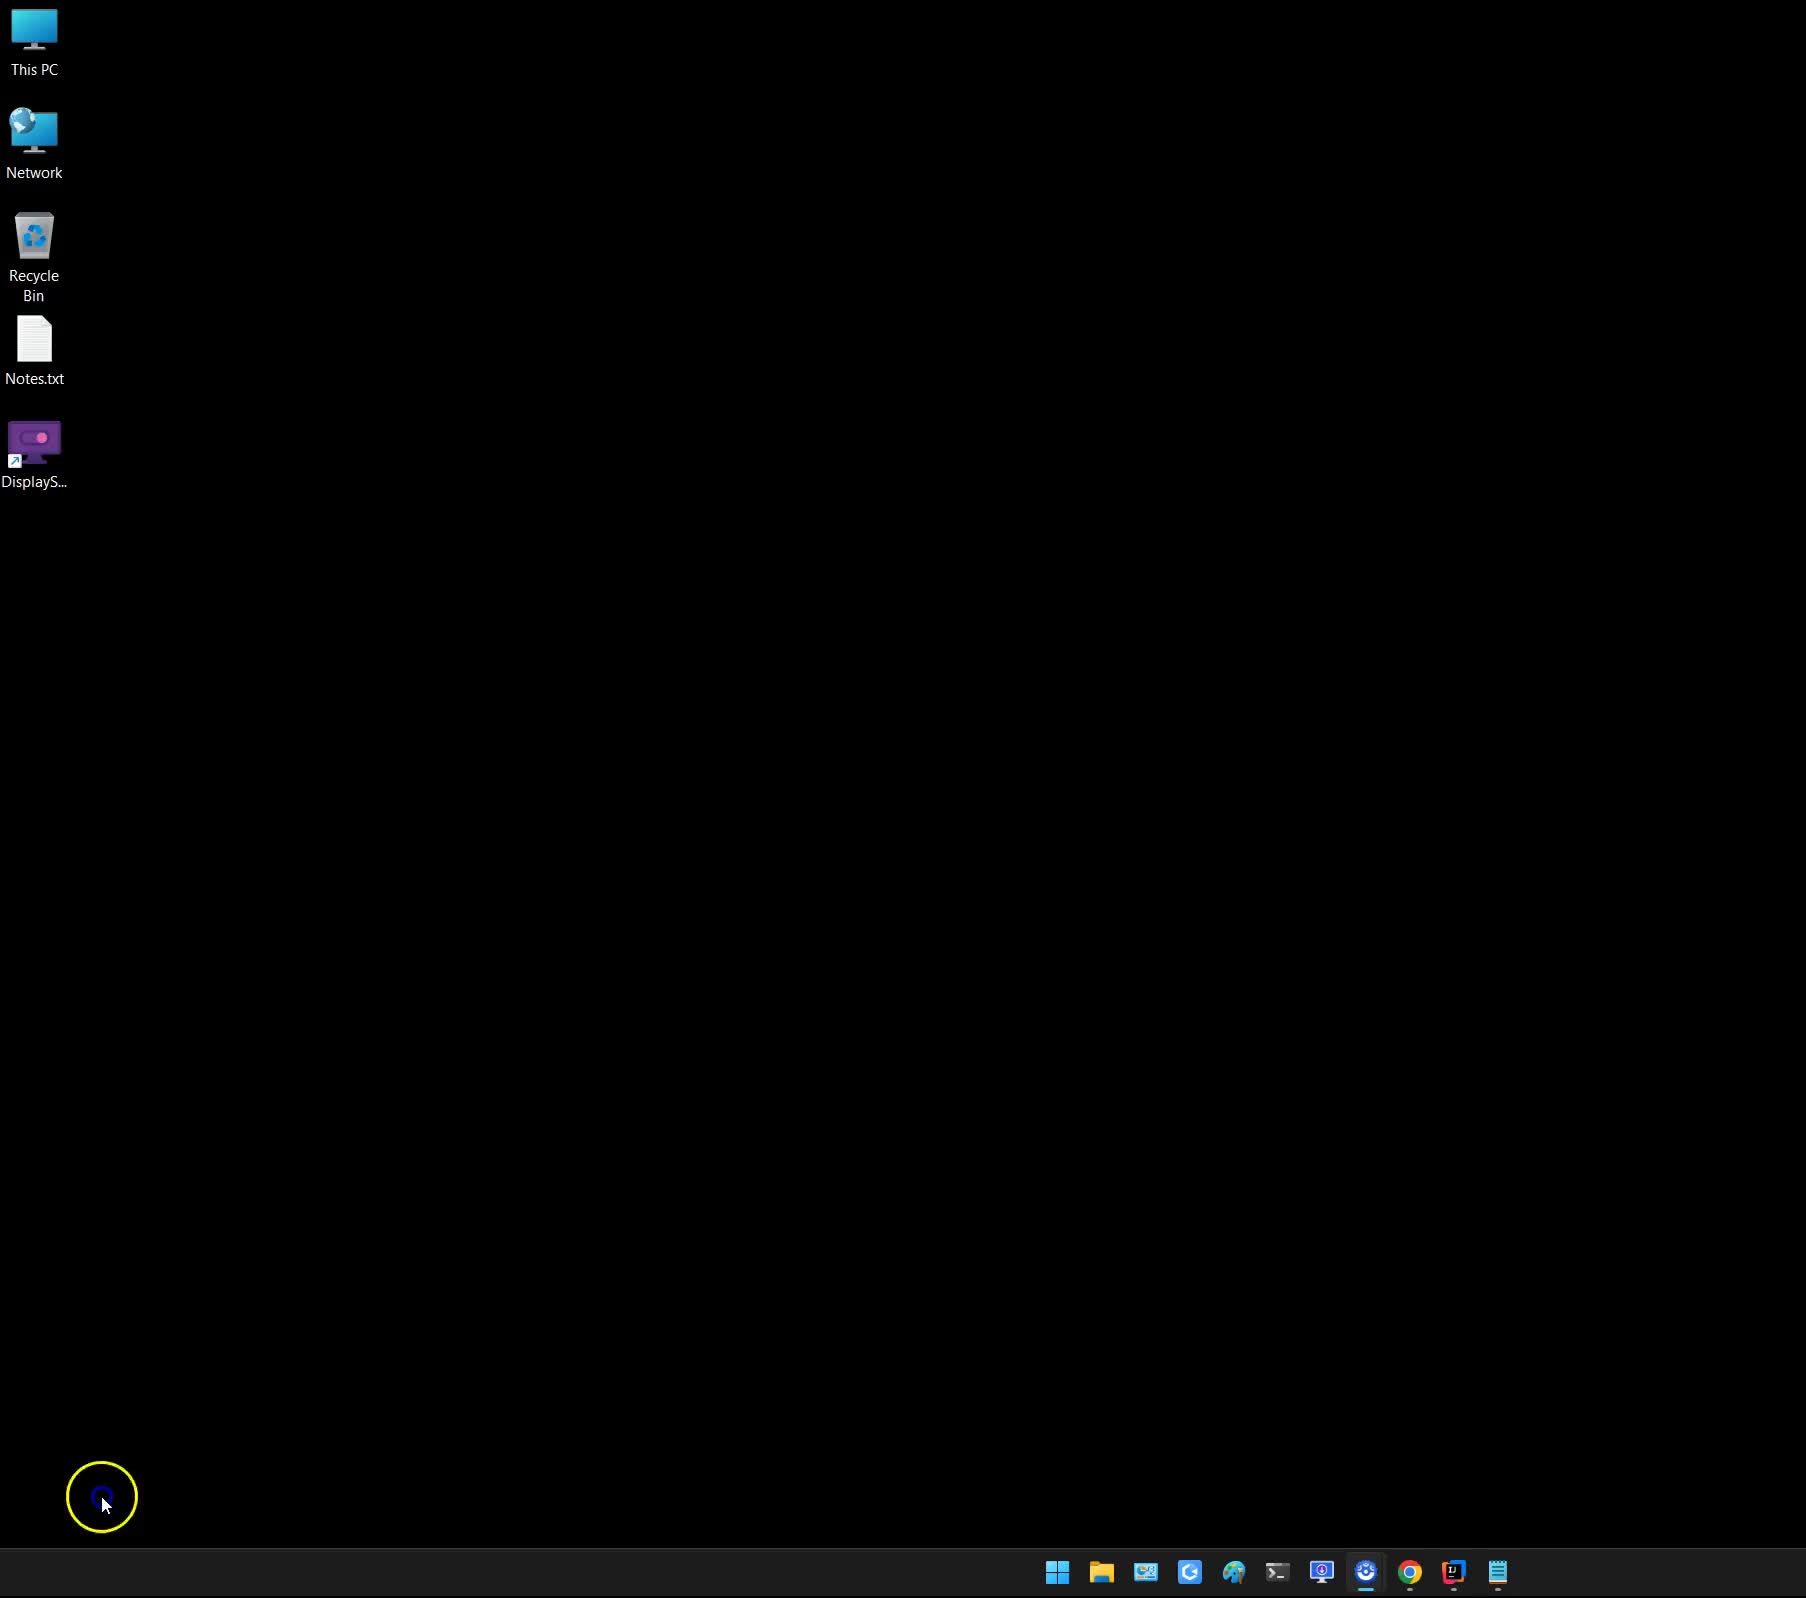Image resolution: width=1806 pixels, height=1598 pixels.
Task: Open Control Panel from the taskbar
Action: coord(1145,1572)
